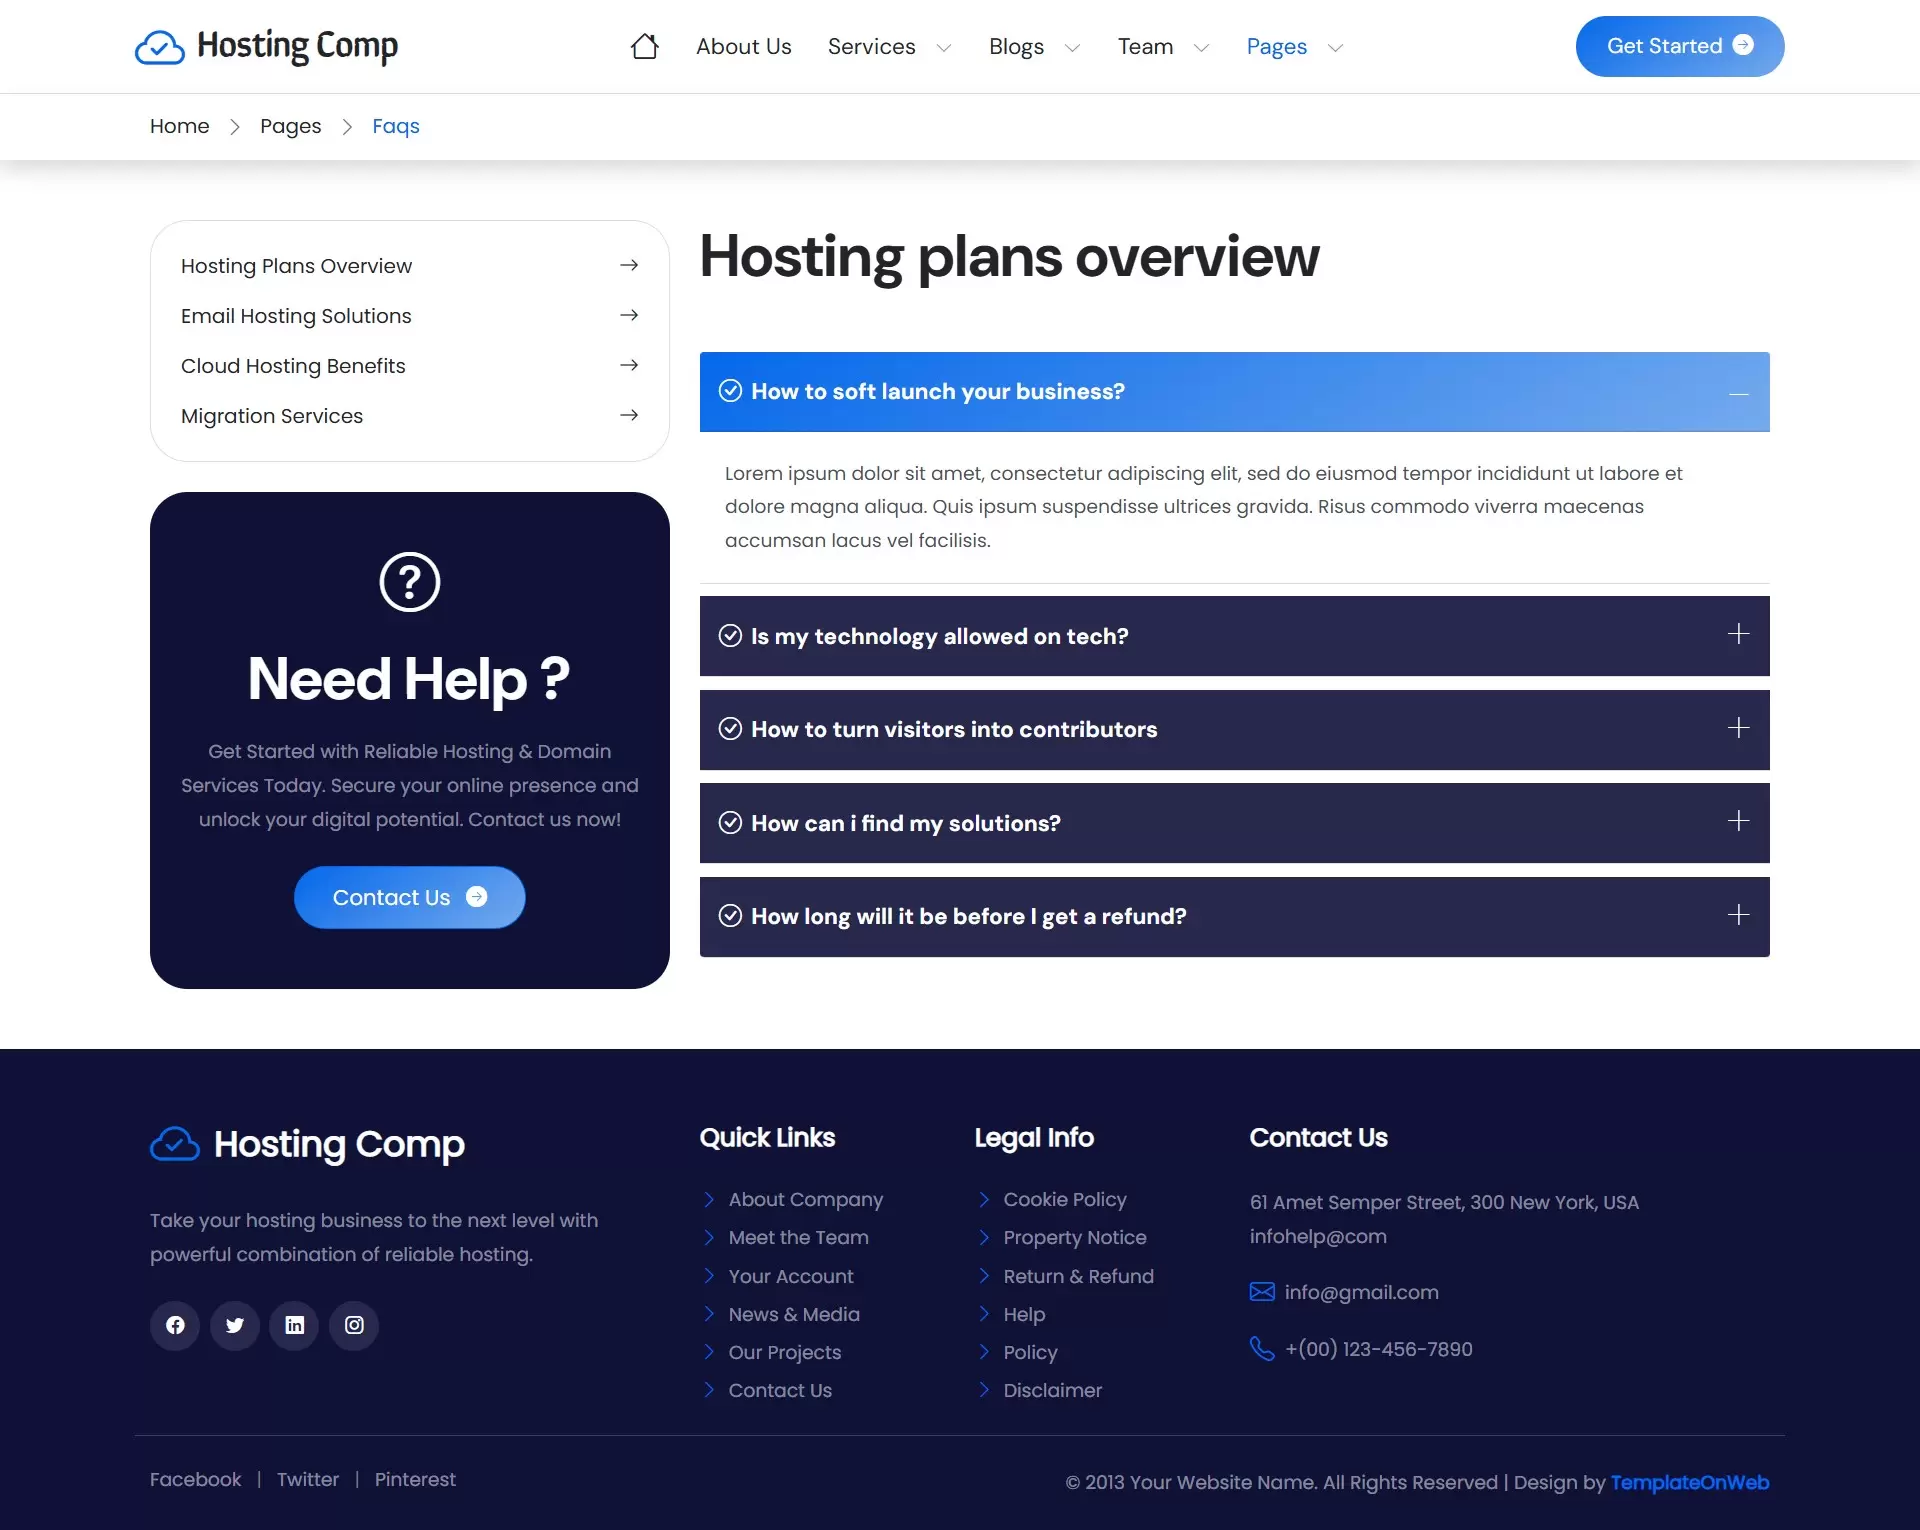Open Meet the Team footer link

[799, 1237]
